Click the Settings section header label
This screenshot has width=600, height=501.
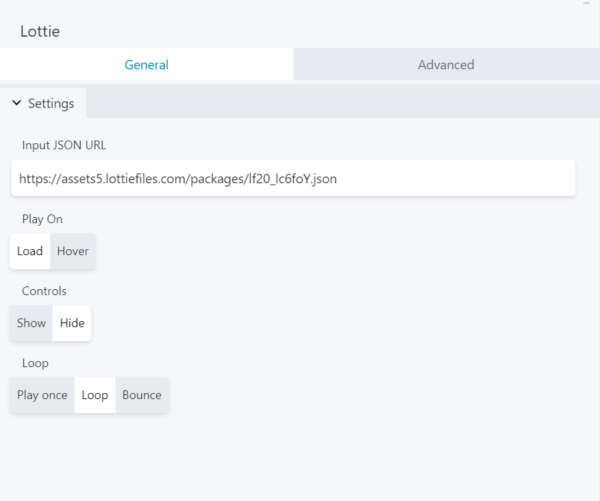point(51,103)
